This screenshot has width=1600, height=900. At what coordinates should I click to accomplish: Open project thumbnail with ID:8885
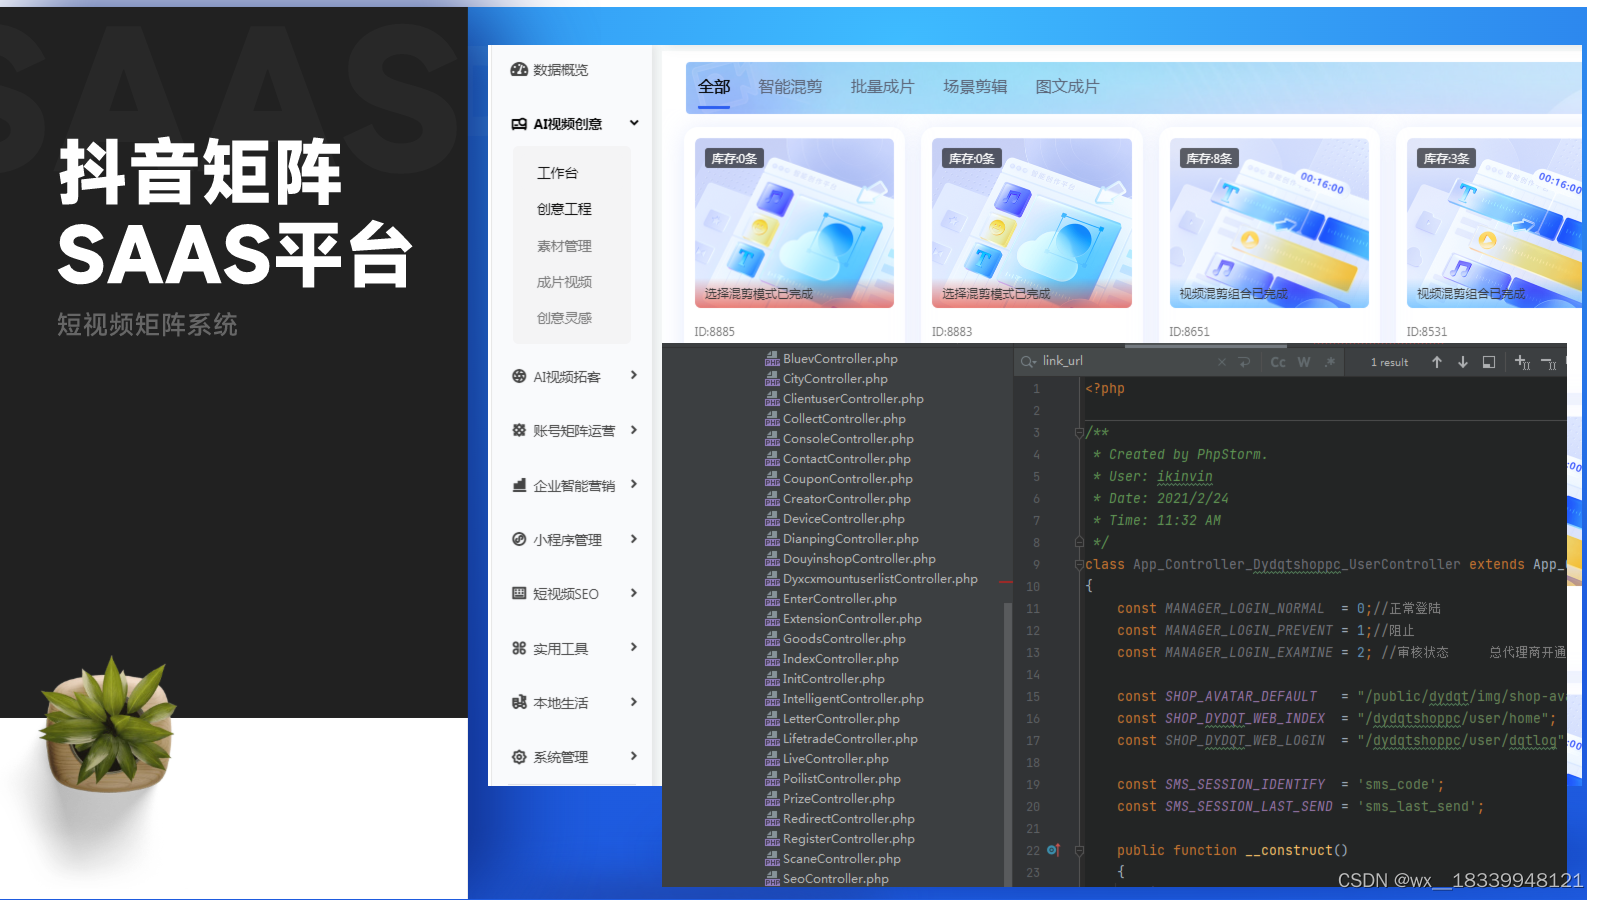[x=794, y=223]
